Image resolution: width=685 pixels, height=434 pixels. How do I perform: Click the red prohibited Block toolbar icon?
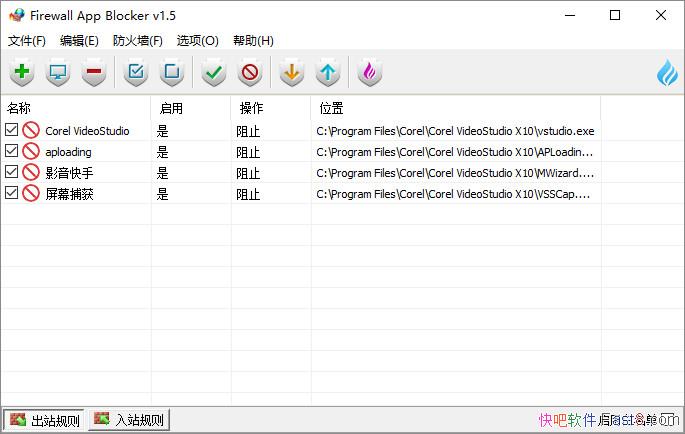(x=250, y=72)
